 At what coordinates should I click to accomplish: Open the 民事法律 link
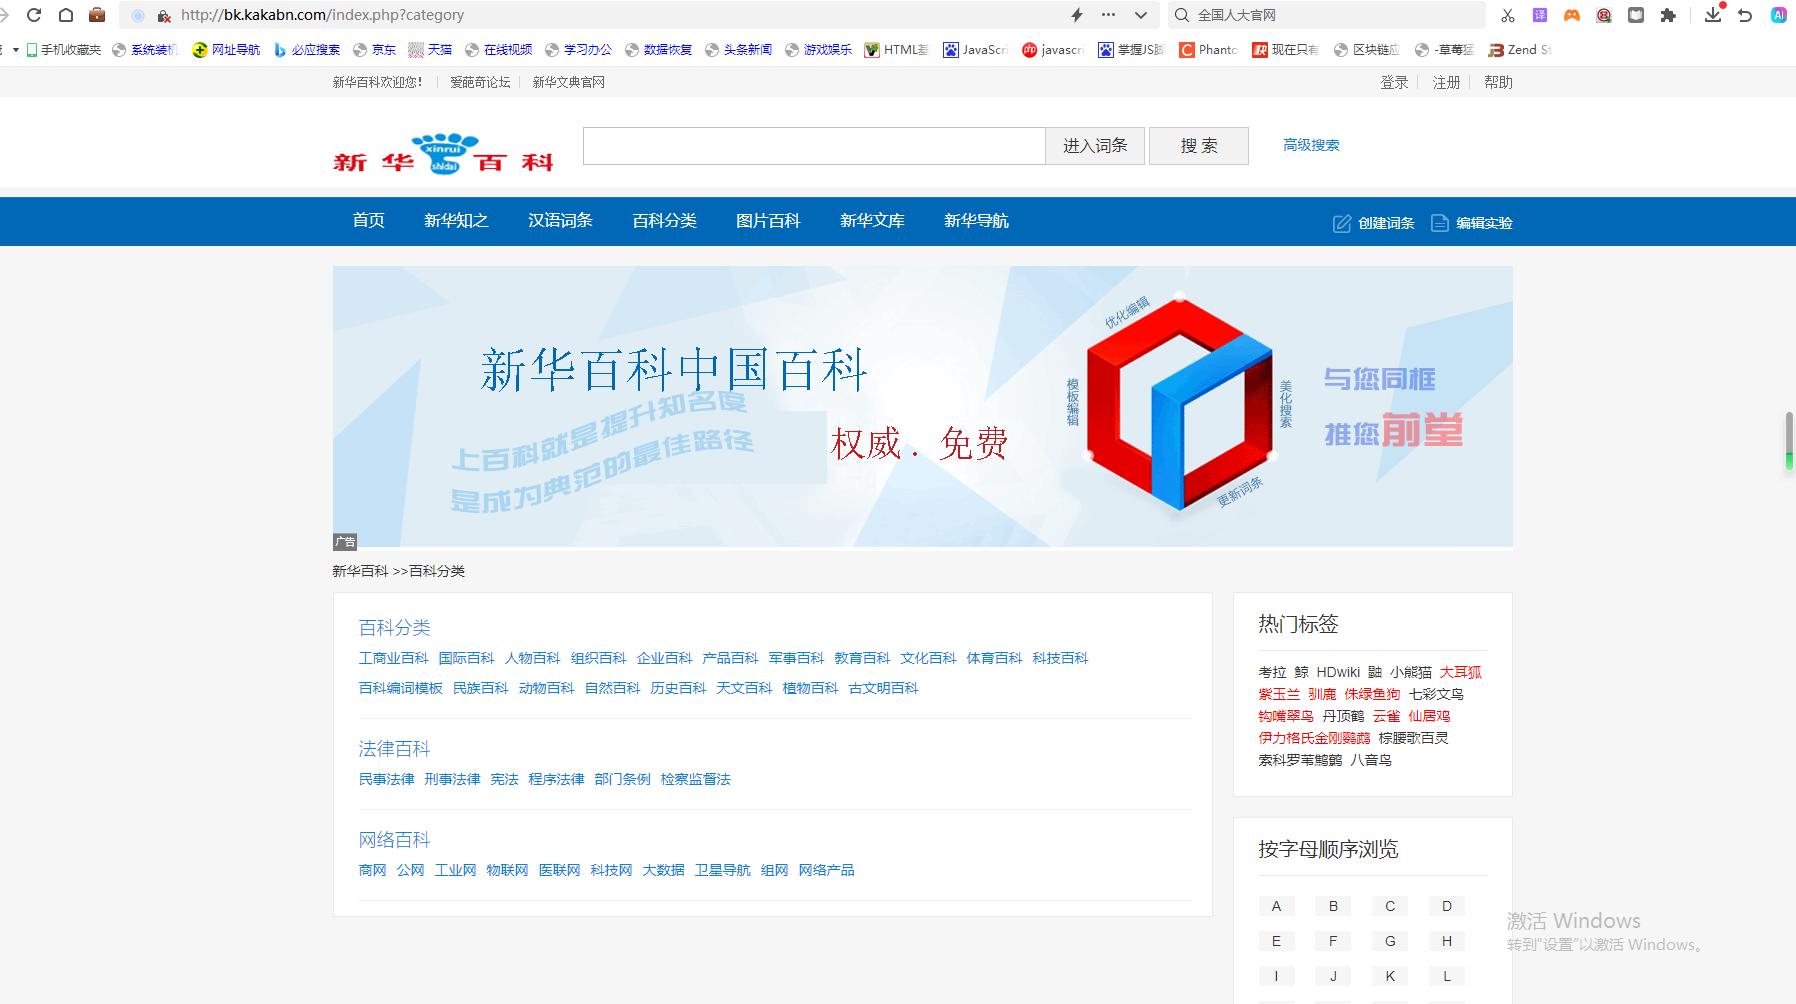coord(386,779)
